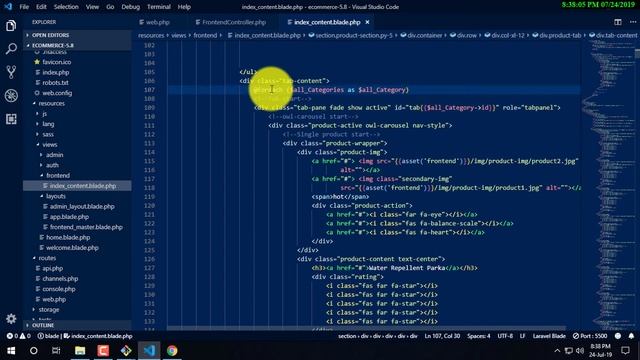This screenshot has height=360, width=640.
Task: Expand the sass folder
Action: [48, 134]
